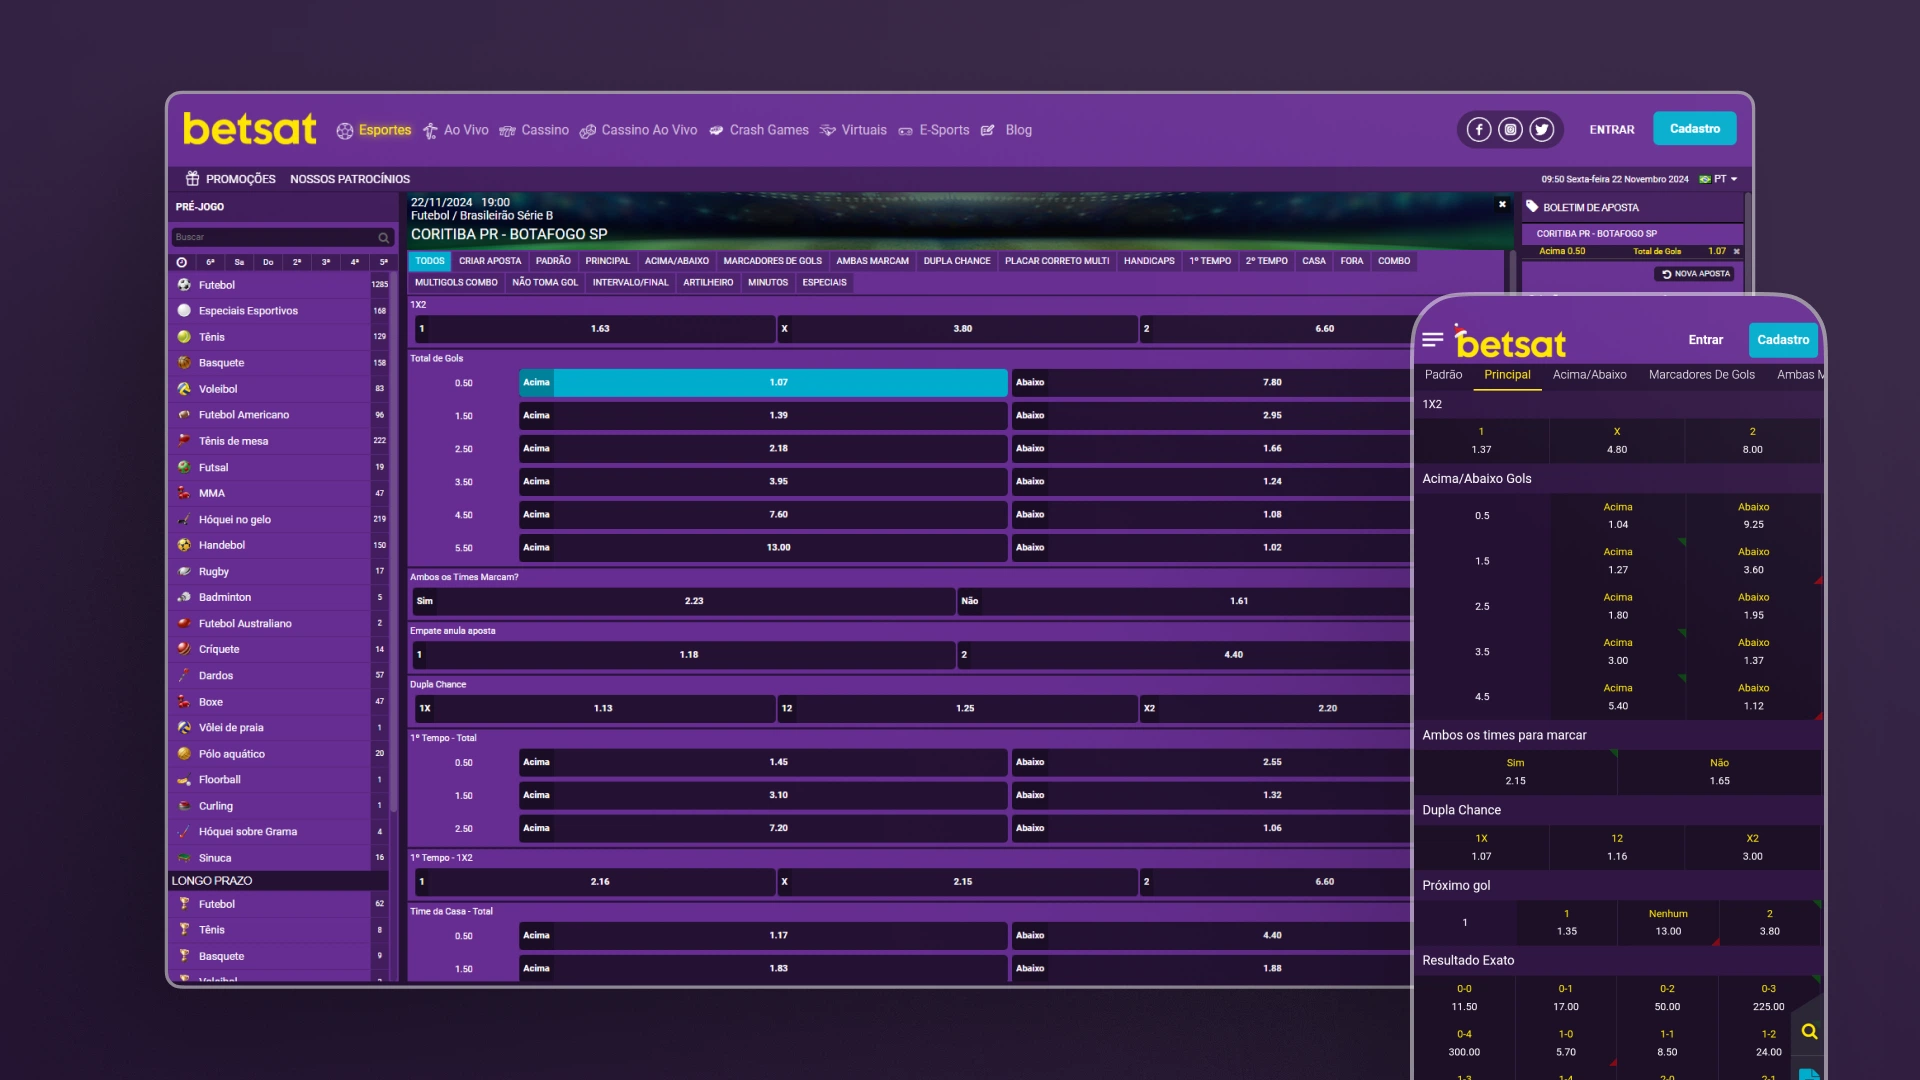
Task: Click the trophy icon beside Longo Prazo Futebol
Action: 184,904
